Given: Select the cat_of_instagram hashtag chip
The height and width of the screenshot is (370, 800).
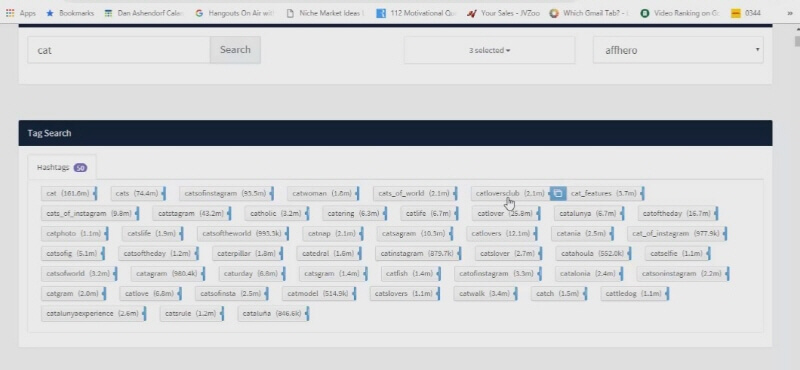Looking at the screenshot, I should pos(678,233).
